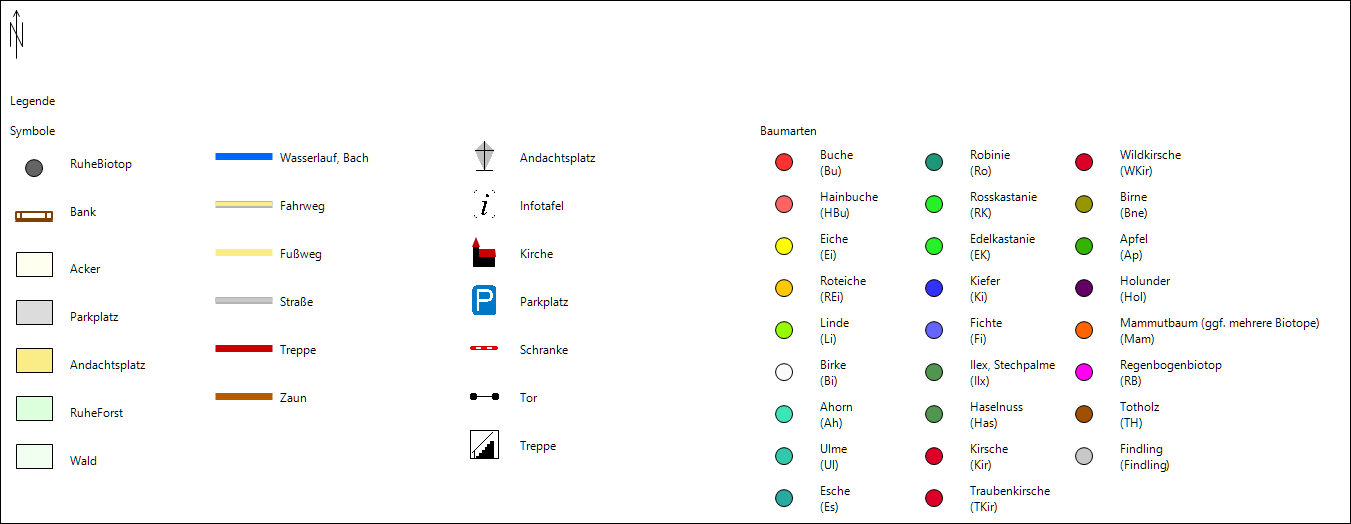Viewport: 1351px width, 524px height.
Task: Click the label text 'Infotafel'
Action: [x=542, y=206]
